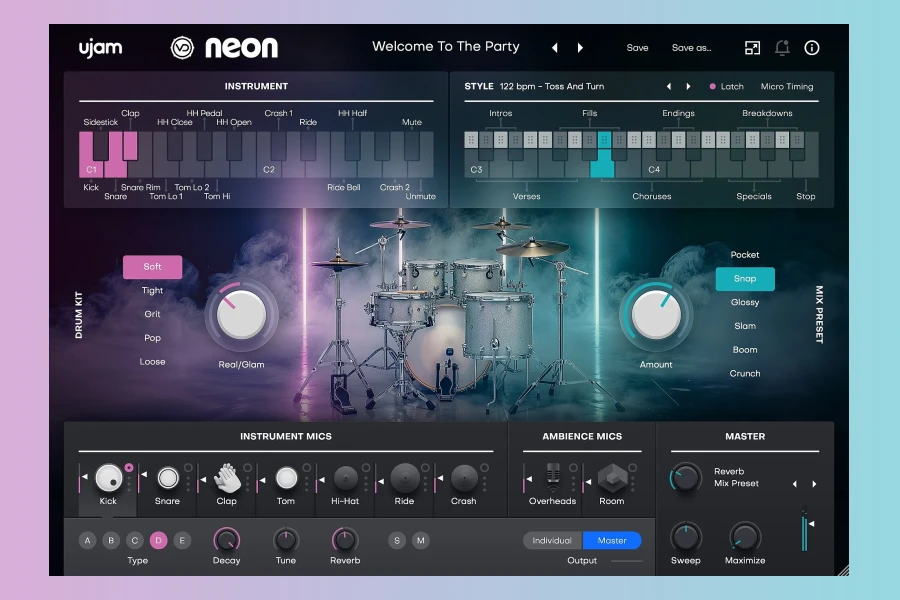This screenshot has width=900, height=600.
Task: Choose the Crunch mix preset
Action: pyautogui.click(x=744, y=374)
